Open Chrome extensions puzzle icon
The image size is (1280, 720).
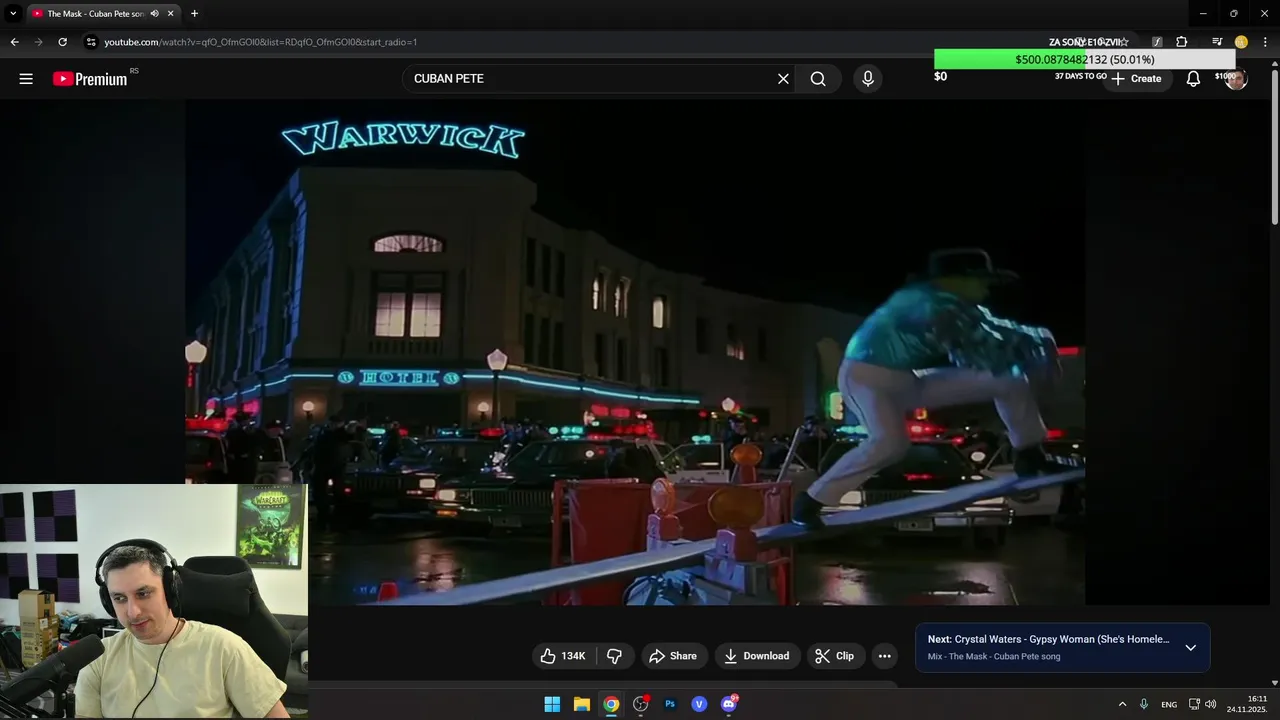pyautogui.click(x=1181, y=42)
